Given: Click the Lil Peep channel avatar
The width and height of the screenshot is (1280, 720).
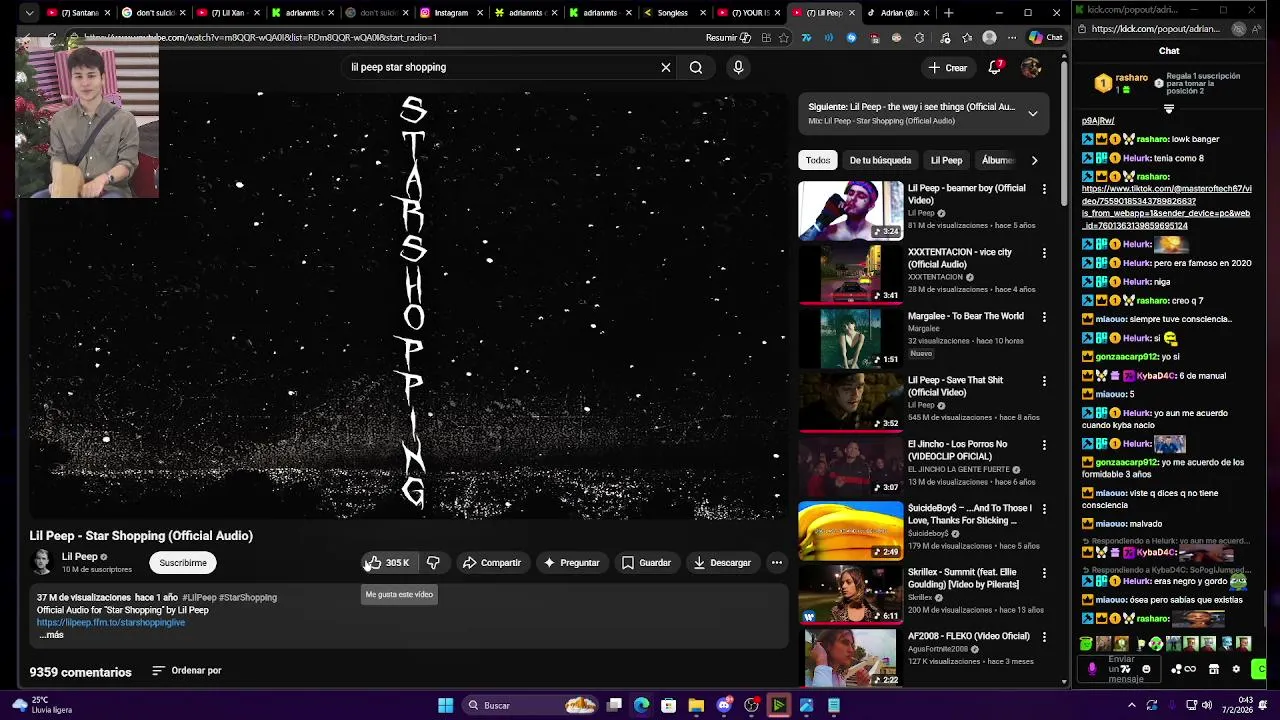Looking at the screenshot, I should (42, 563).
